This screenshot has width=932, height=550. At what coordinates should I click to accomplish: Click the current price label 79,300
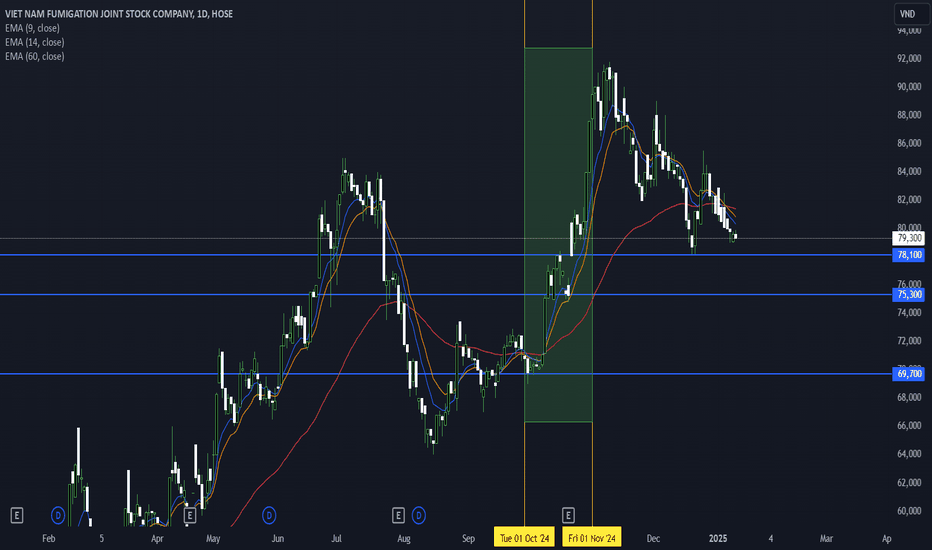click(909, 238)
